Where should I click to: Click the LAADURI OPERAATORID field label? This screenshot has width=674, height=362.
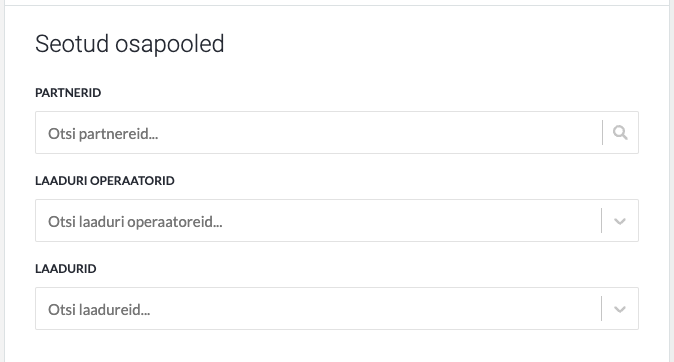105,181
